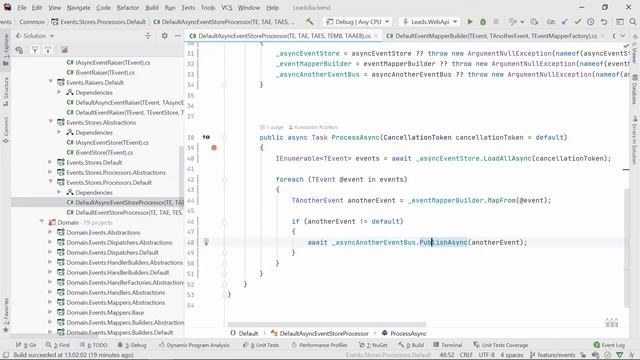This screenshot has height=360, width=640.
Task: Click the grayed-out Stop button
Action: pos(496,22)
